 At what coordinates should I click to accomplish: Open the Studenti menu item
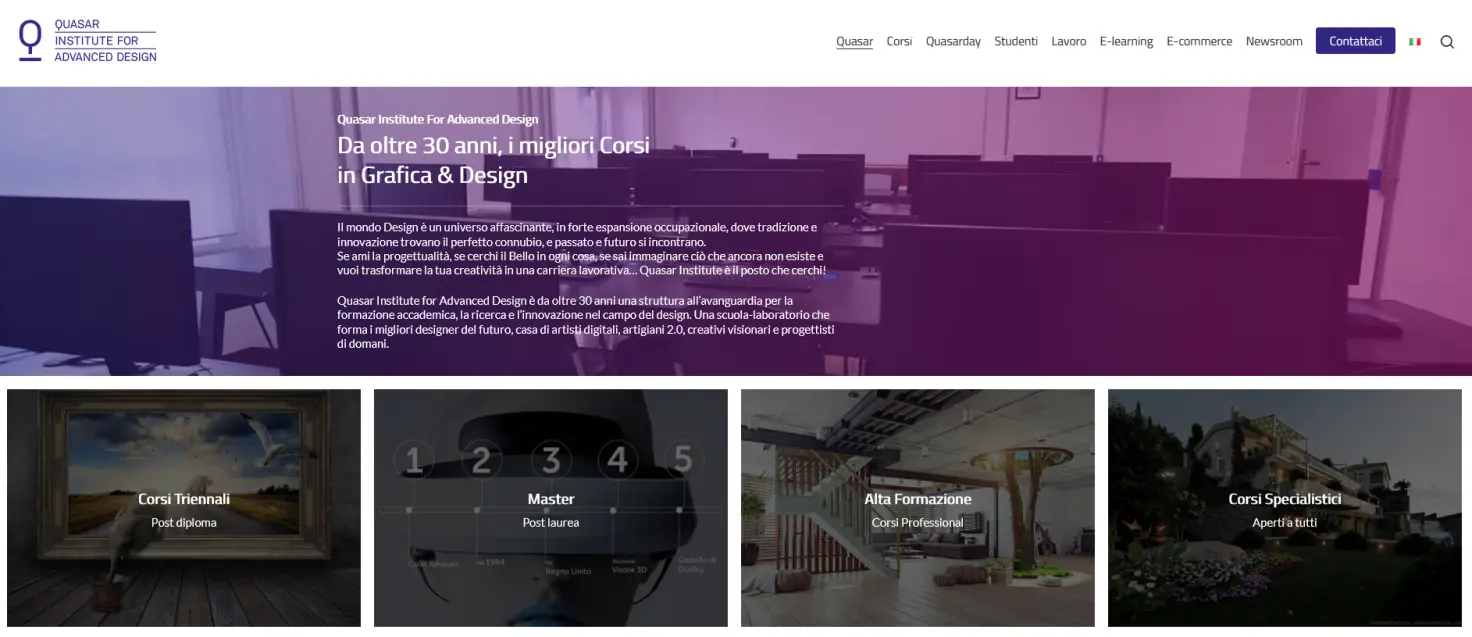[x=1016, y=41]
